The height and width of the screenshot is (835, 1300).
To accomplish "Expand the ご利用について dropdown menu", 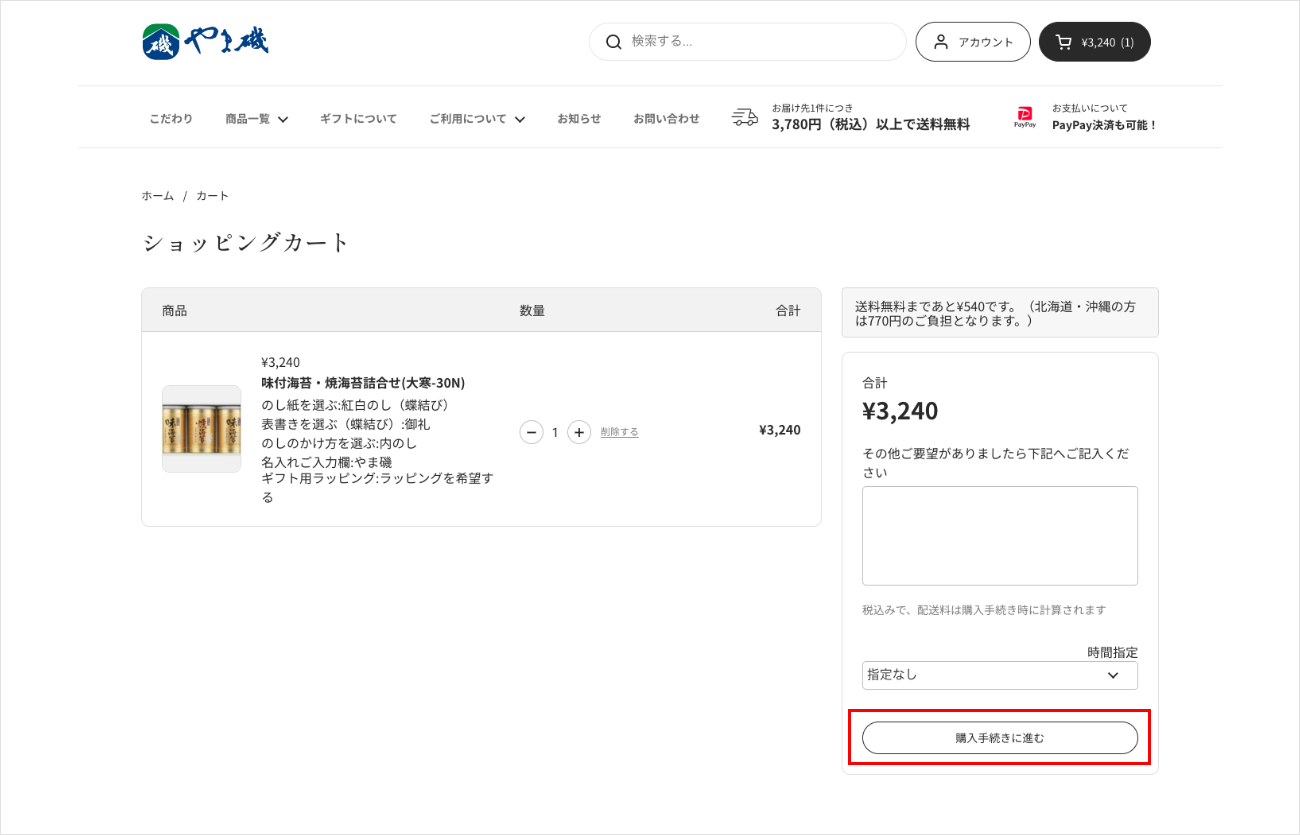I will tap(476, 119).
